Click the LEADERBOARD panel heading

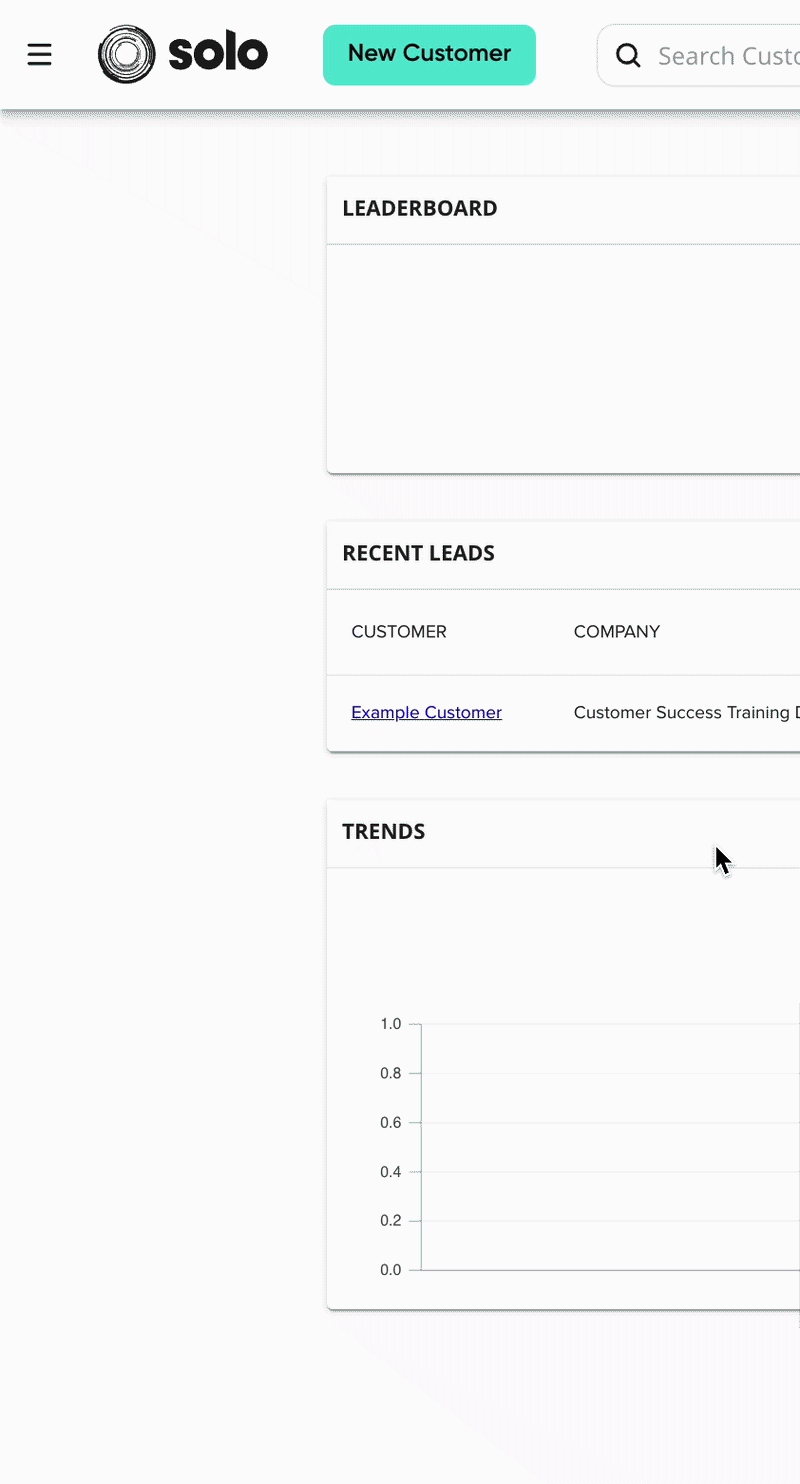(419, 208)
